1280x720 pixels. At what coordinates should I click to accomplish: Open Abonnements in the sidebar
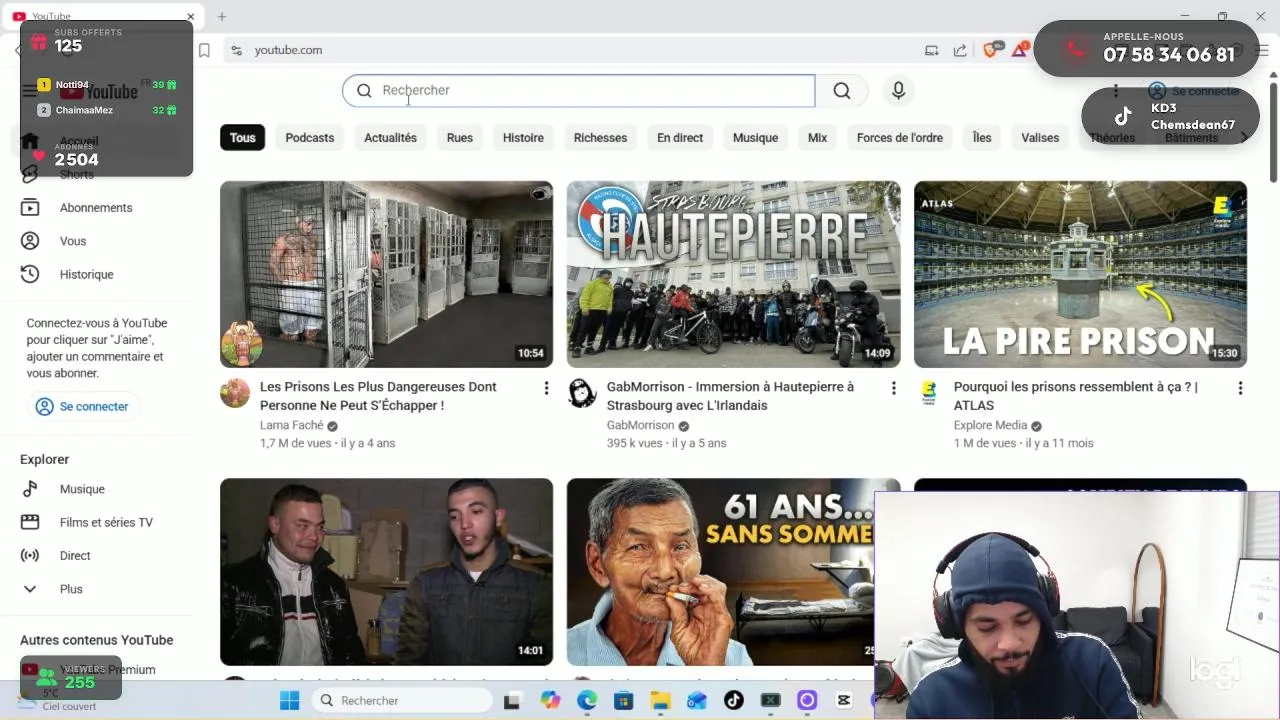point(97,208)
